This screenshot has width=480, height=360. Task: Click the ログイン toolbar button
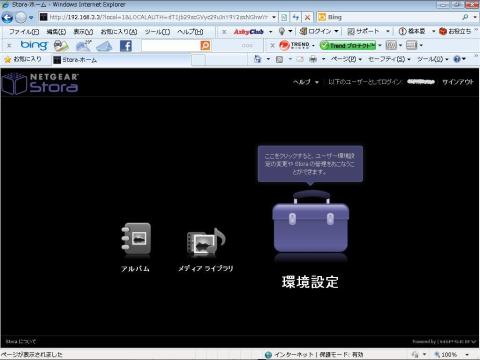315,31
